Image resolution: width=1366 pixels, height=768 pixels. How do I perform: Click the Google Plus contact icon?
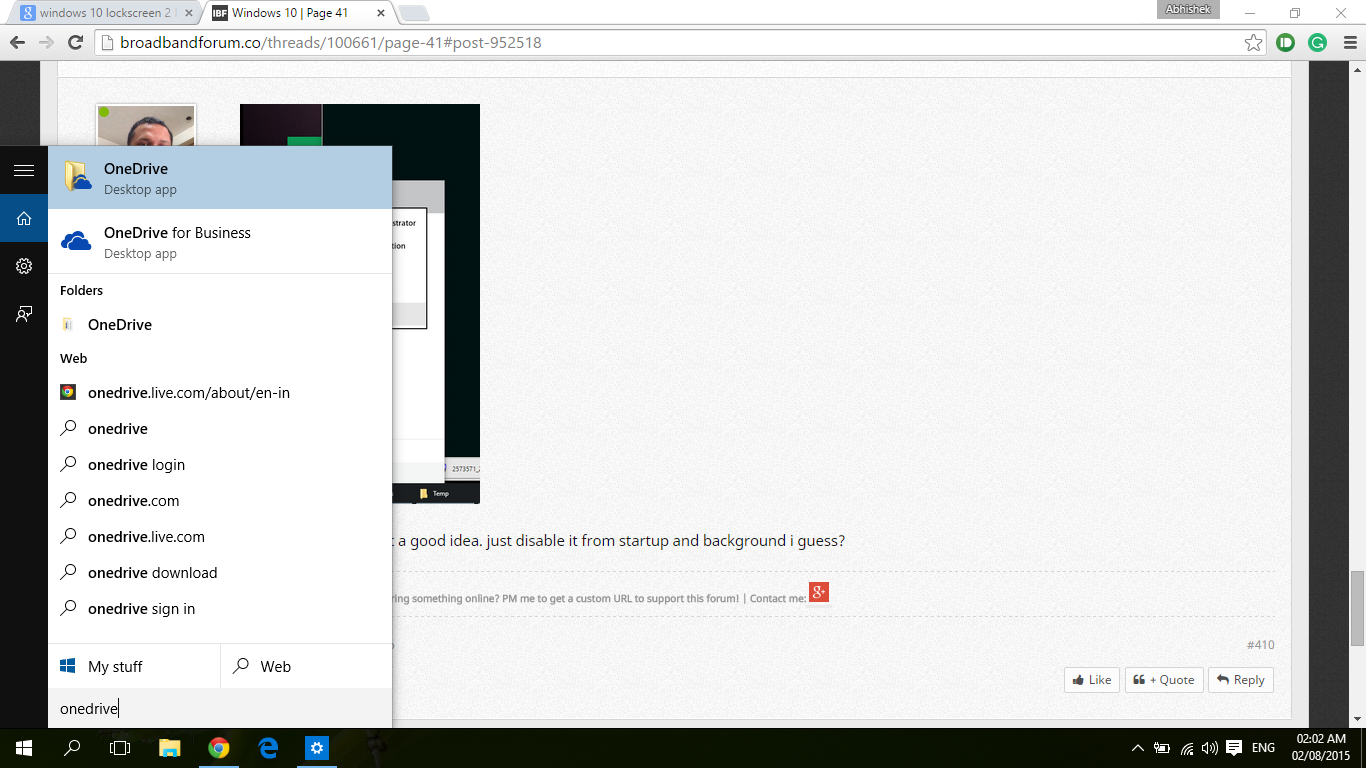(x=818, y=593)
